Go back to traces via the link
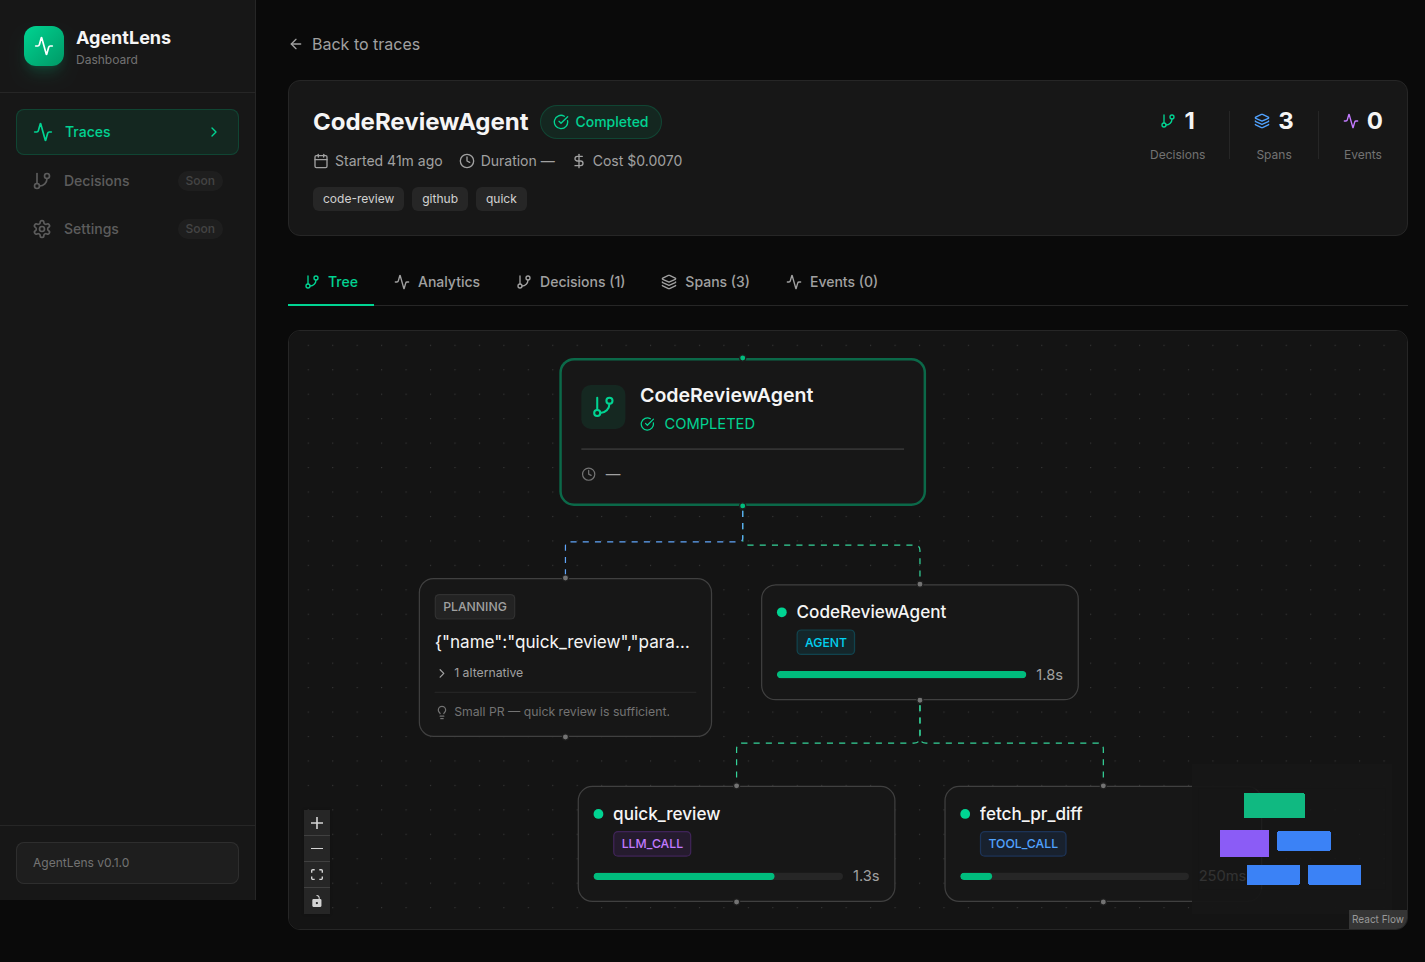The width and height of the screenshot is (1425, 962). pos(365,44)
